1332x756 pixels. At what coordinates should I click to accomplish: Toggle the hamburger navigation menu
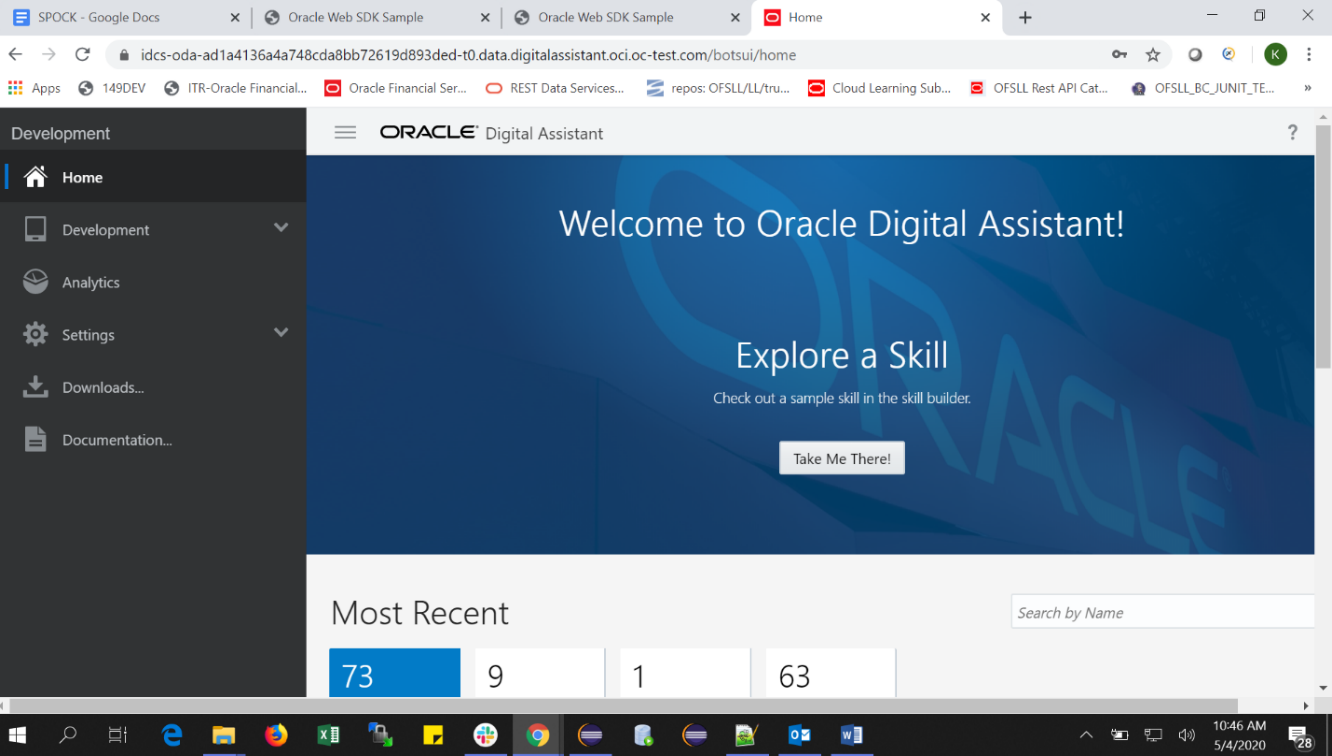[x=345, y=132]
